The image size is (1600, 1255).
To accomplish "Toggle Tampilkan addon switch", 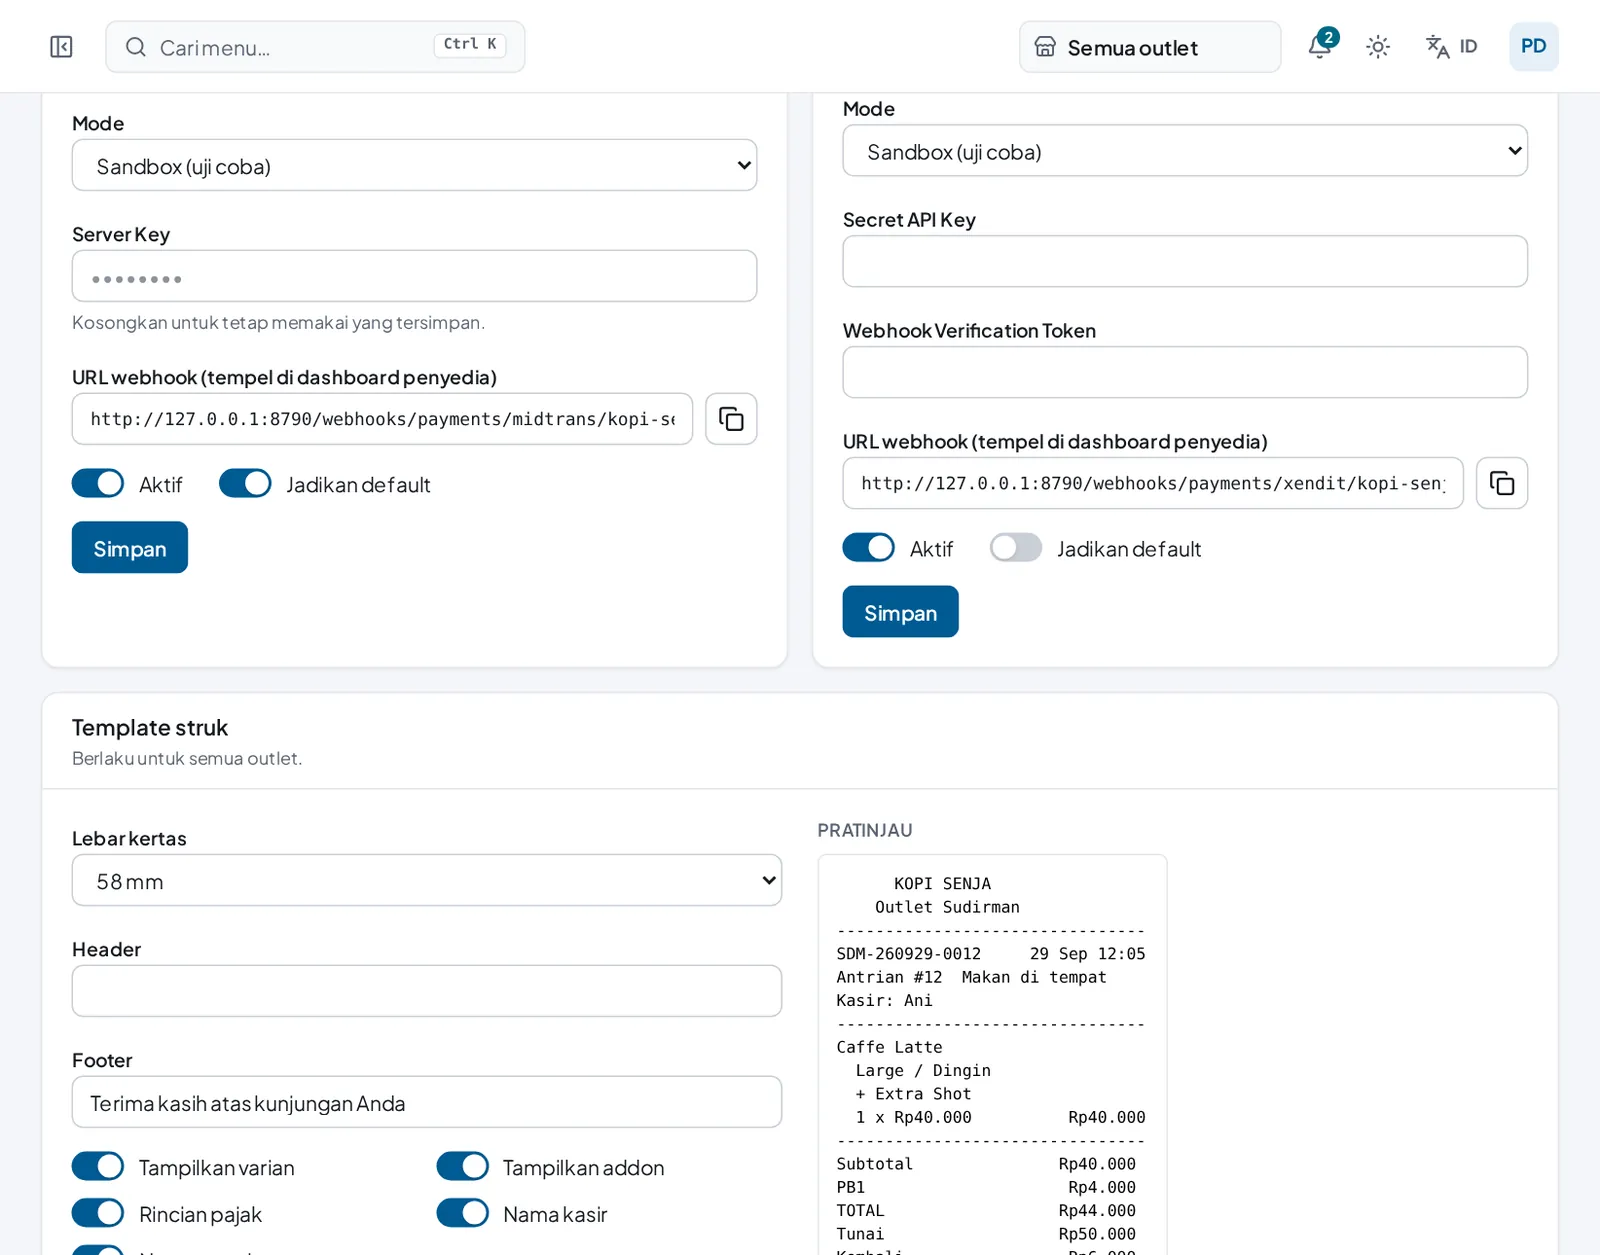I will tap(463, 1166).
